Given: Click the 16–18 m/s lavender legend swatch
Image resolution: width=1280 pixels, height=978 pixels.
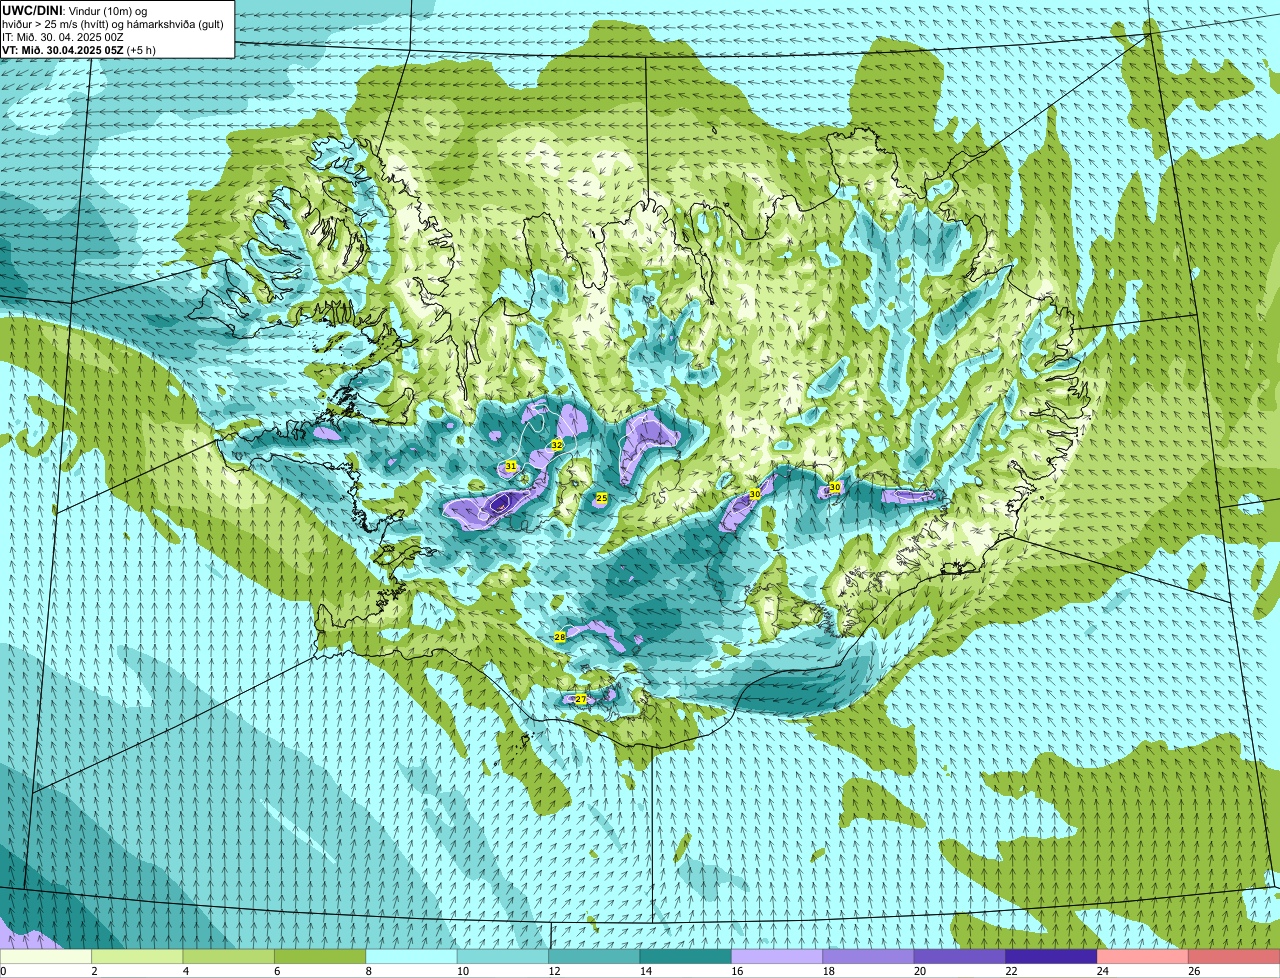Looking at the screenshot, I should point(777,956).
